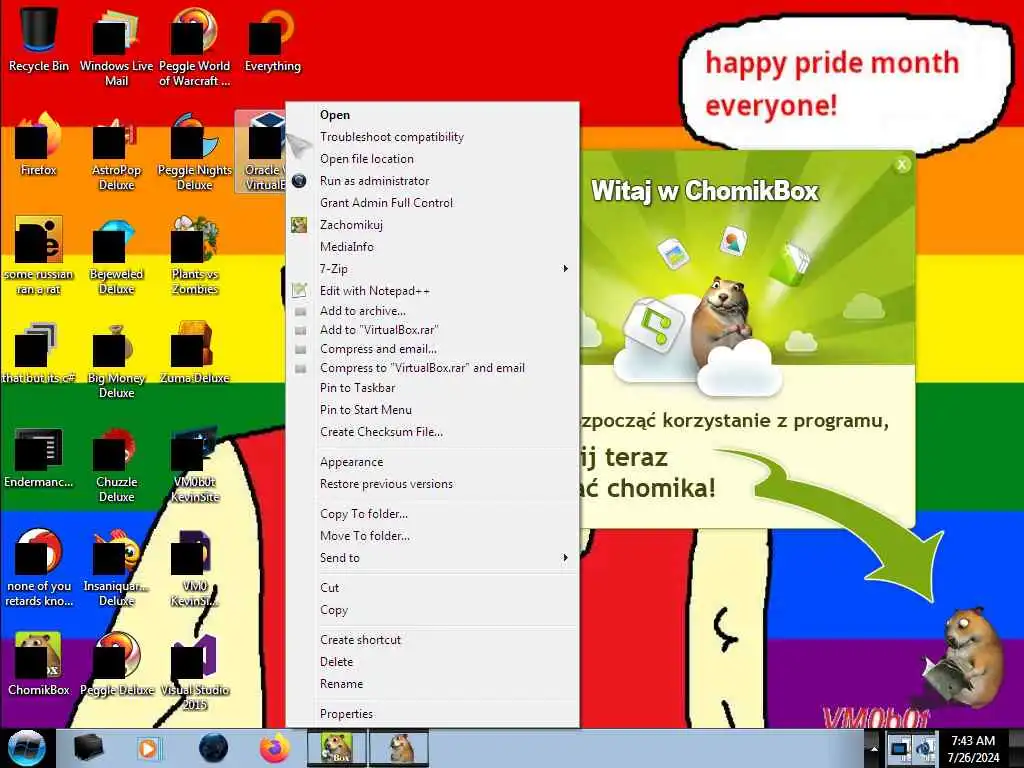This screenshot has height=768, width=1024.
Task: Select Chuzzle Deluxe desktop icon
Action: [x=116, y=464]
